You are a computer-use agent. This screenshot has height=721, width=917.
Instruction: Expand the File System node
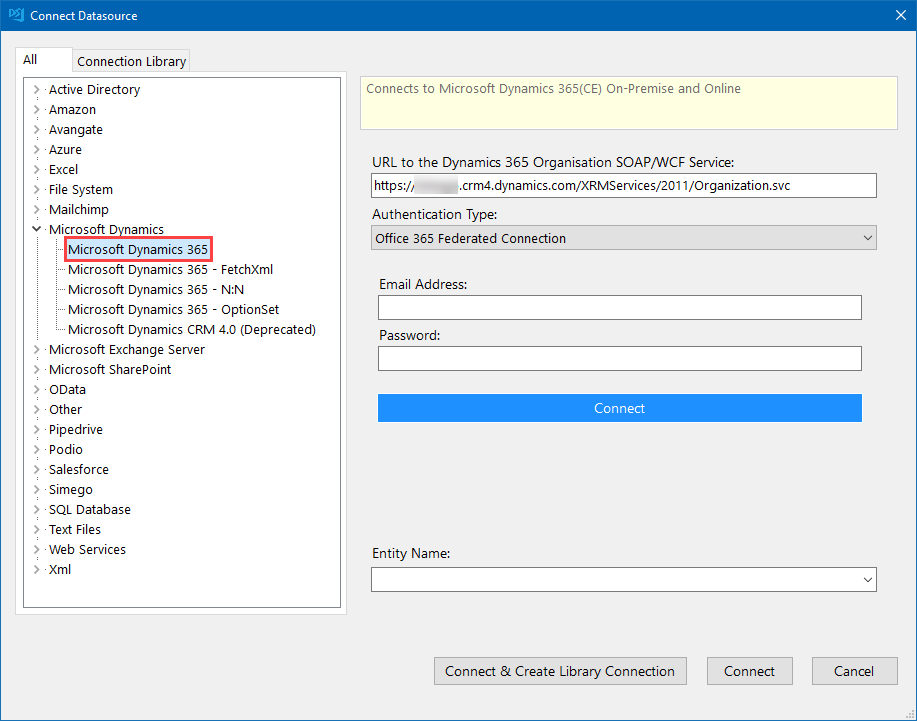36,189
